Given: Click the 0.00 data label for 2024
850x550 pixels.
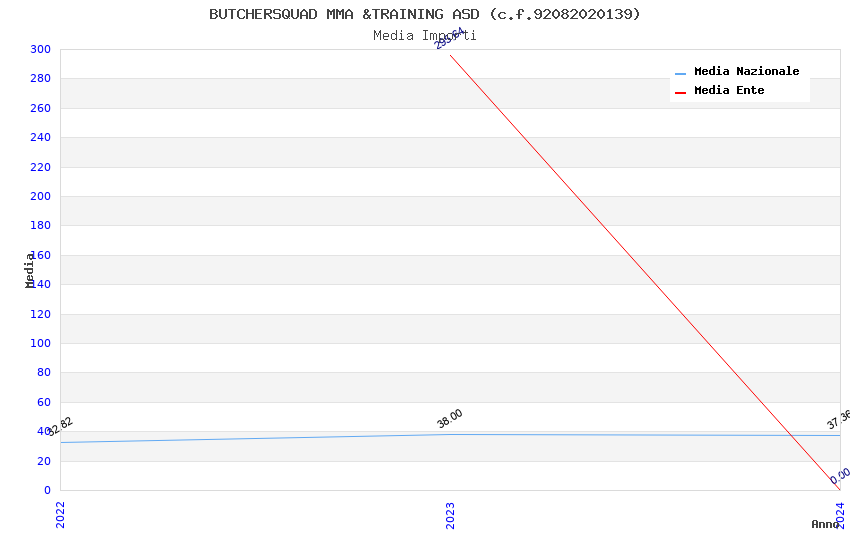Looking at the screenshot, I should click(840, 476).
